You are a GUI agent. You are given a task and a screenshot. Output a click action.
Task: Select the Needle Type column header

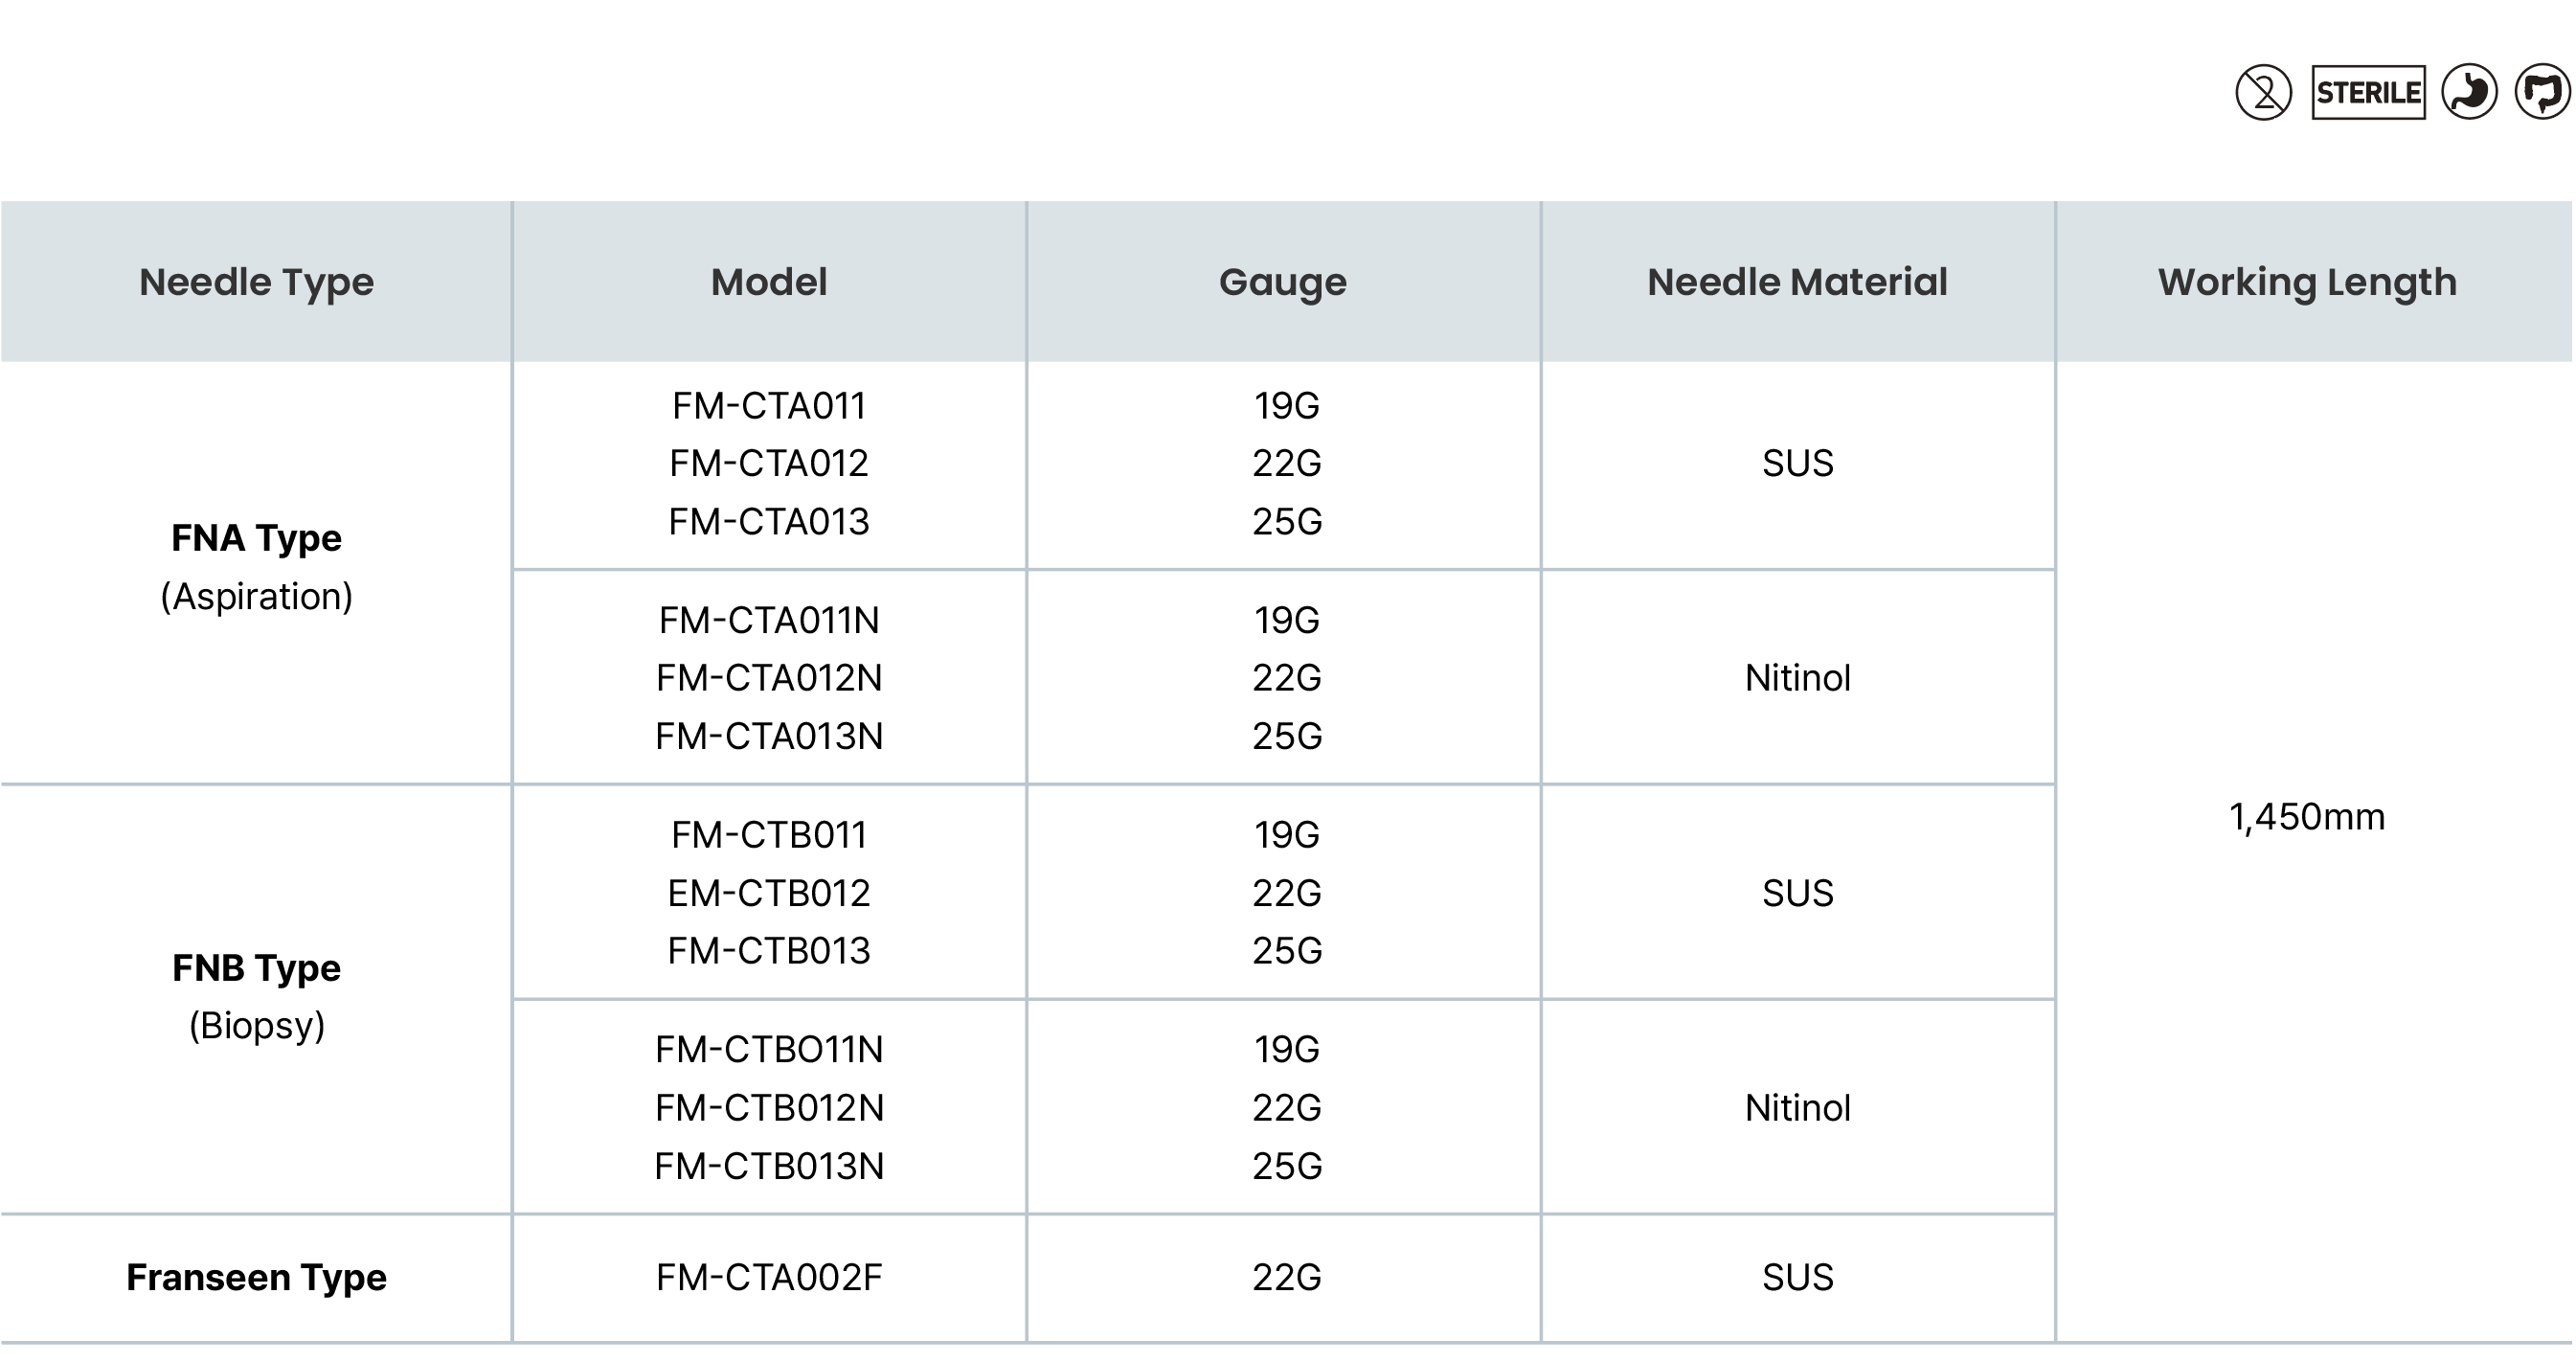tap(256, 282)
